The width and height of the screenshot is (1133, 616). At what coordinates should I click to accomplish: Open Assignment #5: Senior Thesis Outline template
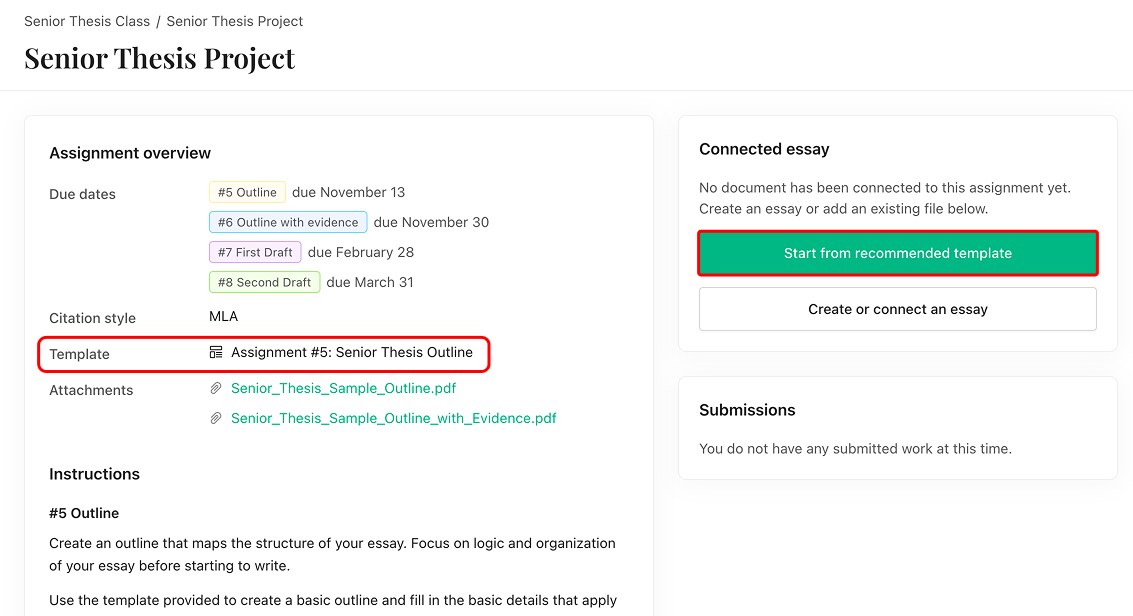coord(352,352)
